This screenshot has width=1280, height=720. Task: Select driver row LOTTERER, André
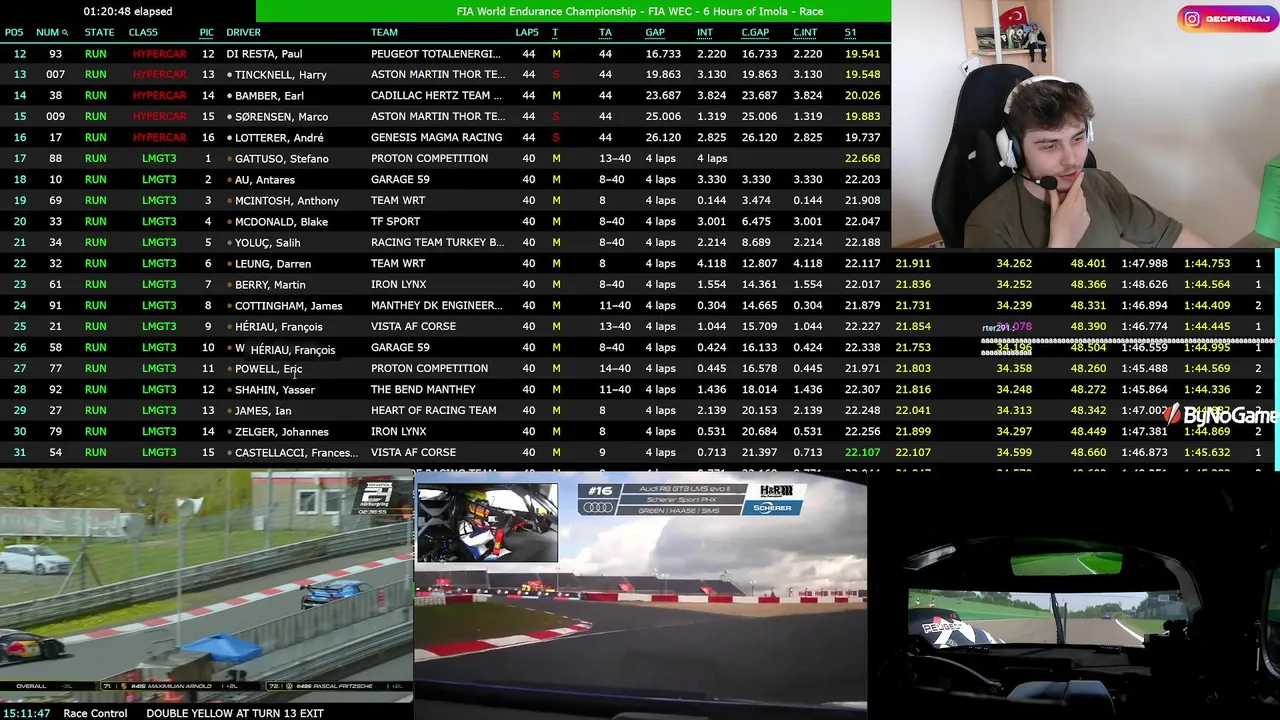(x=445, y=138)
